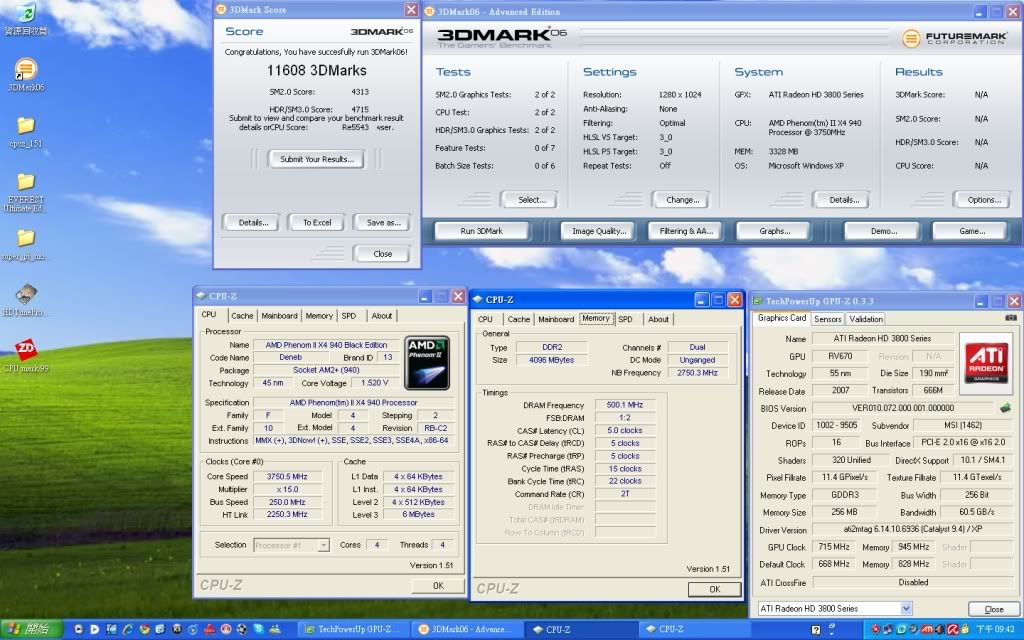Click OK in the CPU-Z Memory window
The width and height of the screenshot is (1024, 640).
point(714,589)
